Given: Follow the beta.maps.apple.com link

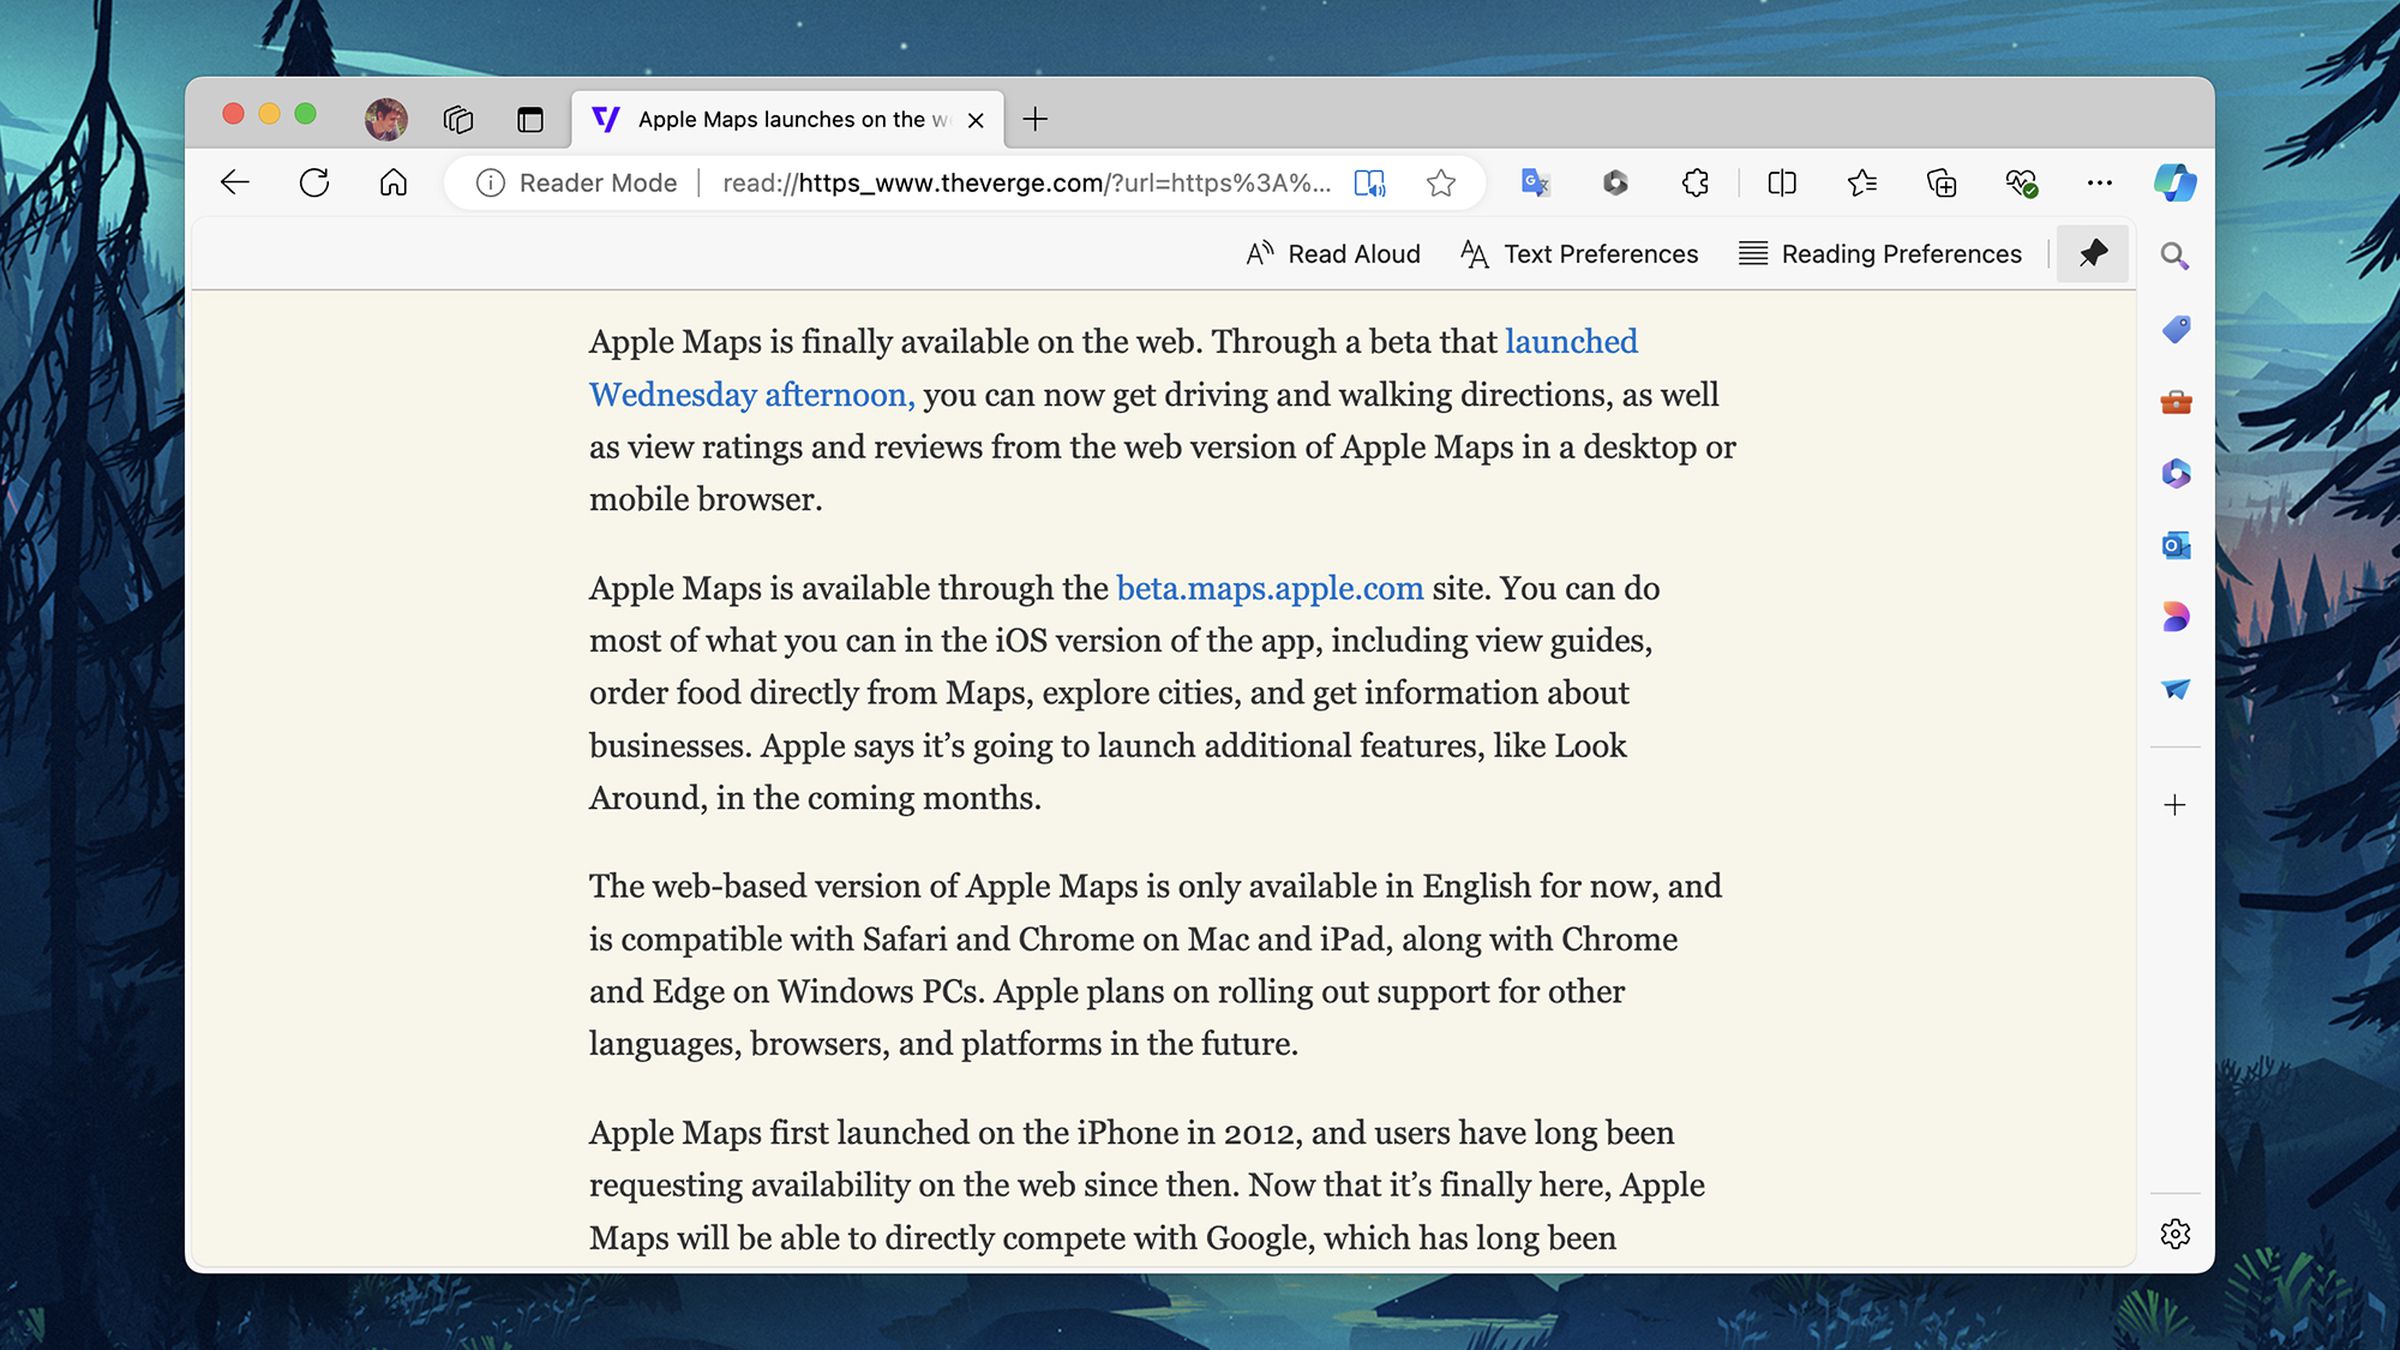Looking at the screenshot, I should coord(1269,588).
